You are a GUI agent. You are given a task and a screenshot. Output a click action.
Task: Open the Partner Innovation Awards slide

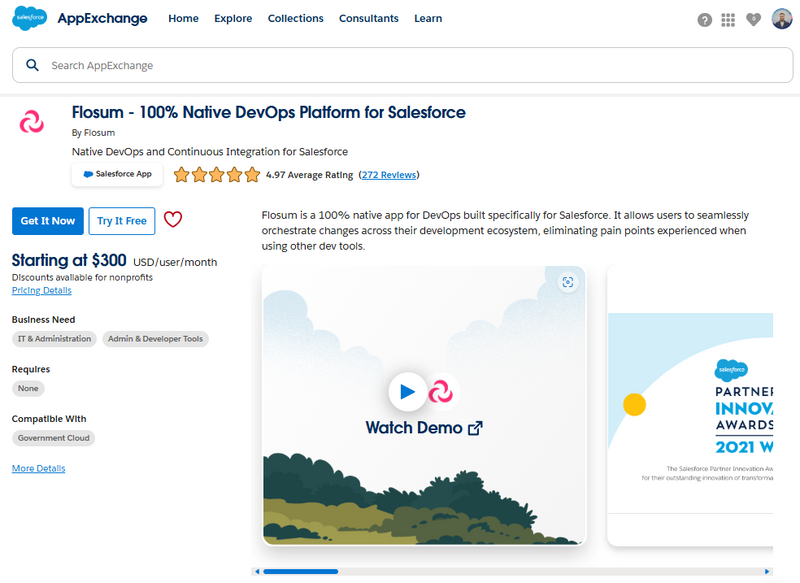pos(690,405)
